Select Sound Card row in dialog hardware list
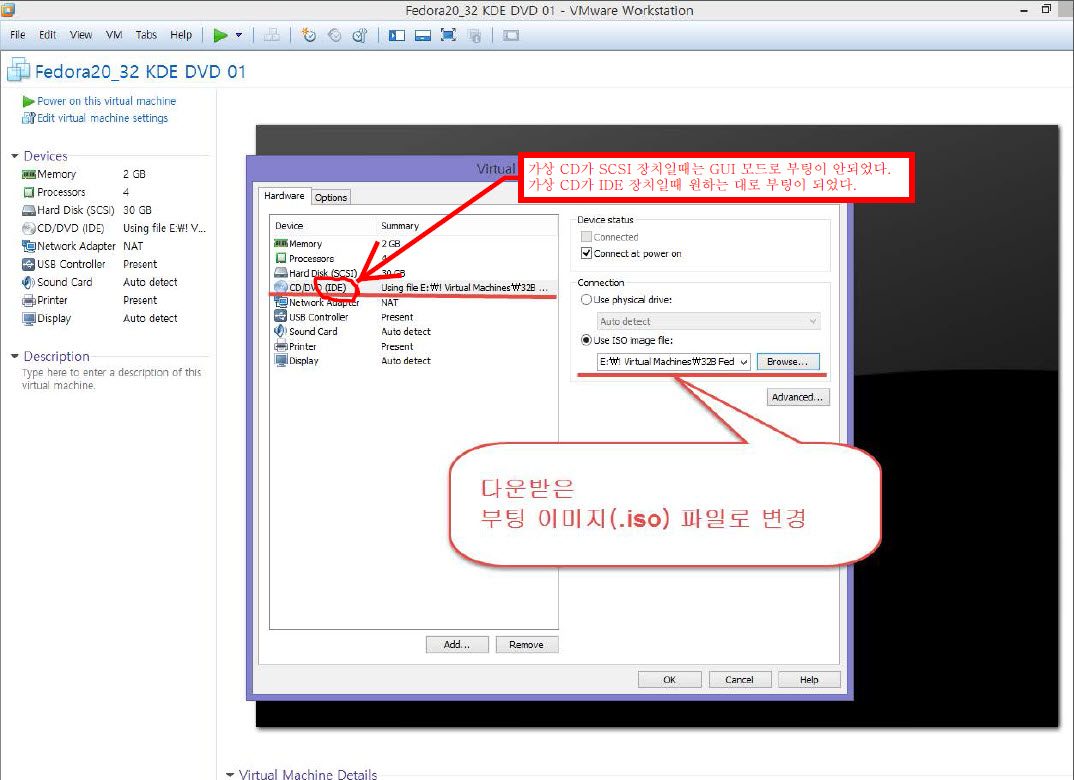Viewport: 1074px width, 780px height. [414, 331]
